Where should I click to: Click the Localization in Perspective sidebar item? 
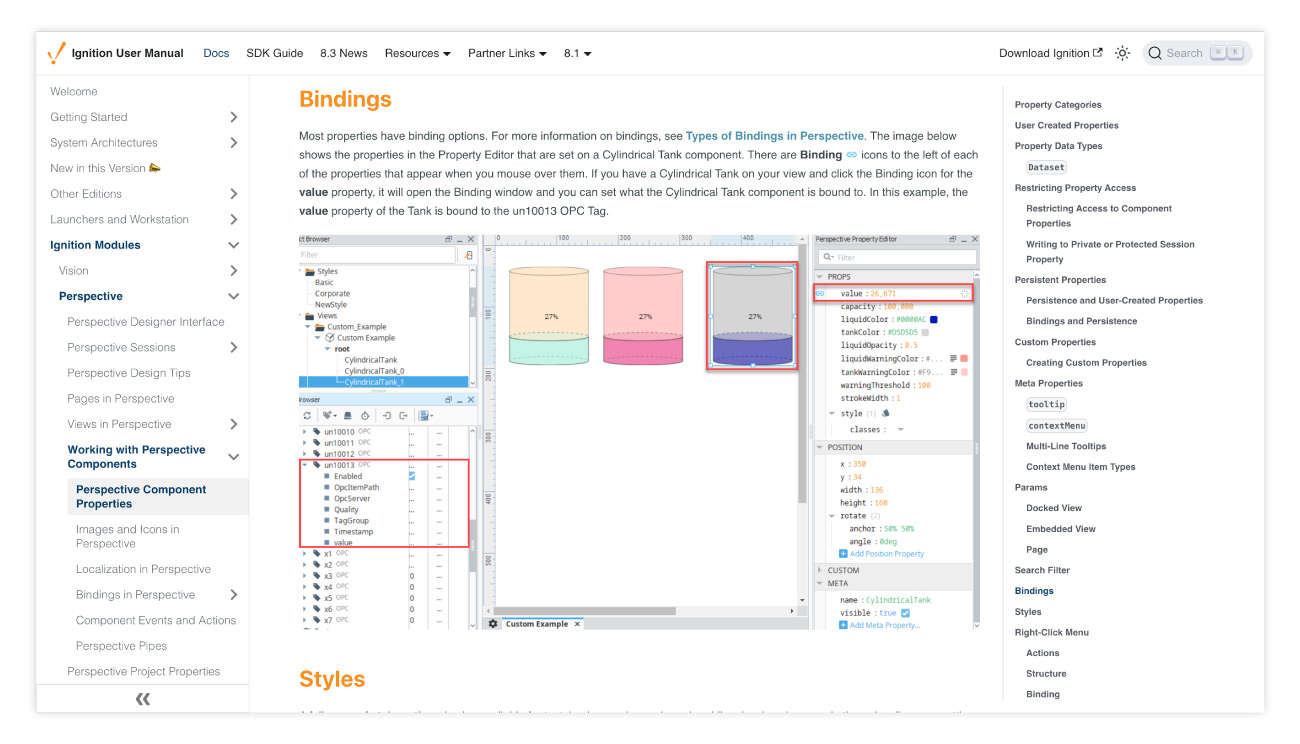coord(144,570)
